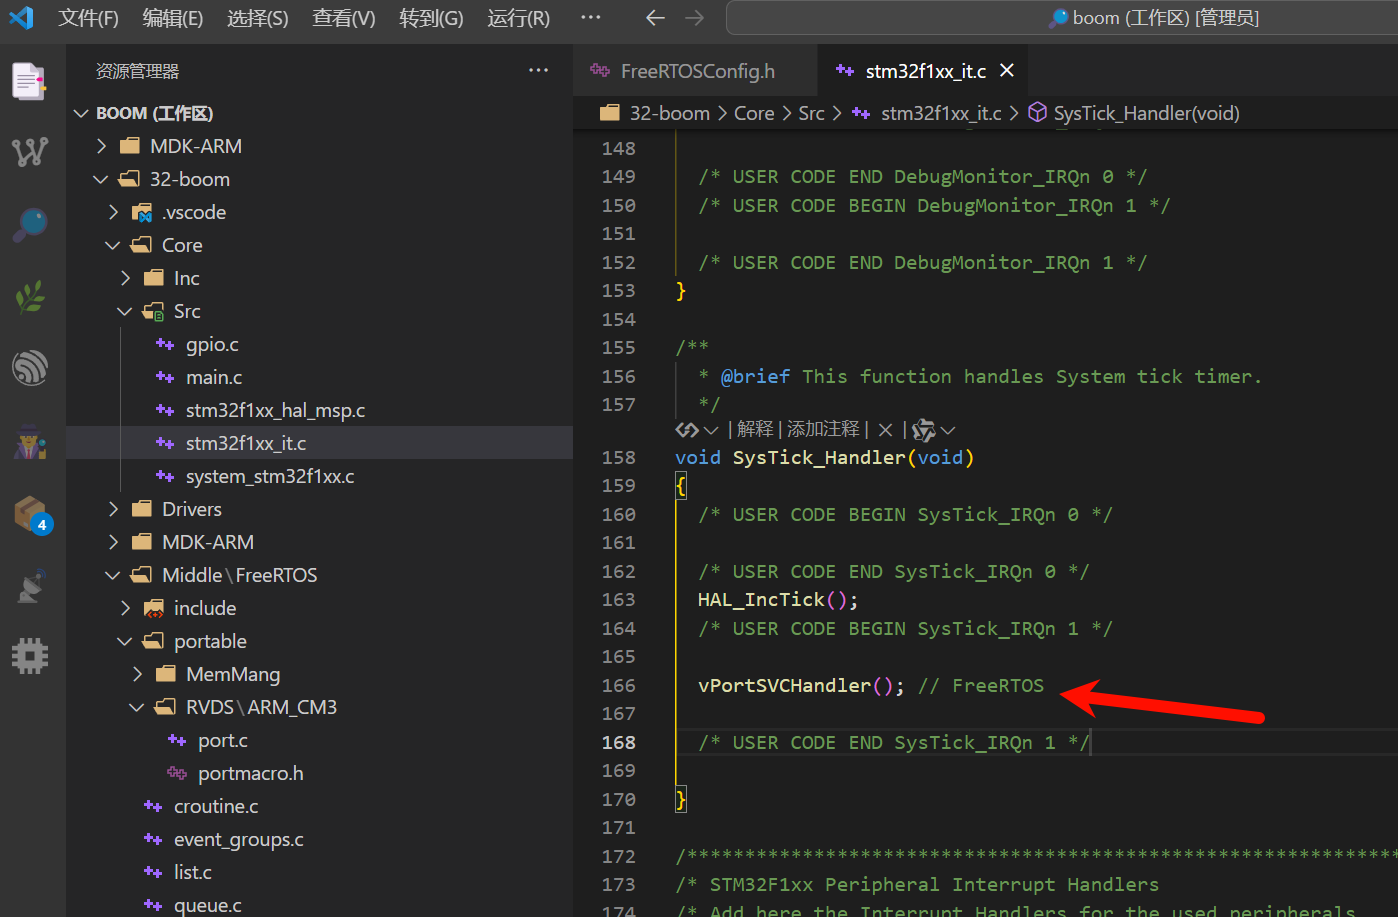Open the 编辑(E) menu
This screenshot has width=1398, height=917.
coord(173,18)
